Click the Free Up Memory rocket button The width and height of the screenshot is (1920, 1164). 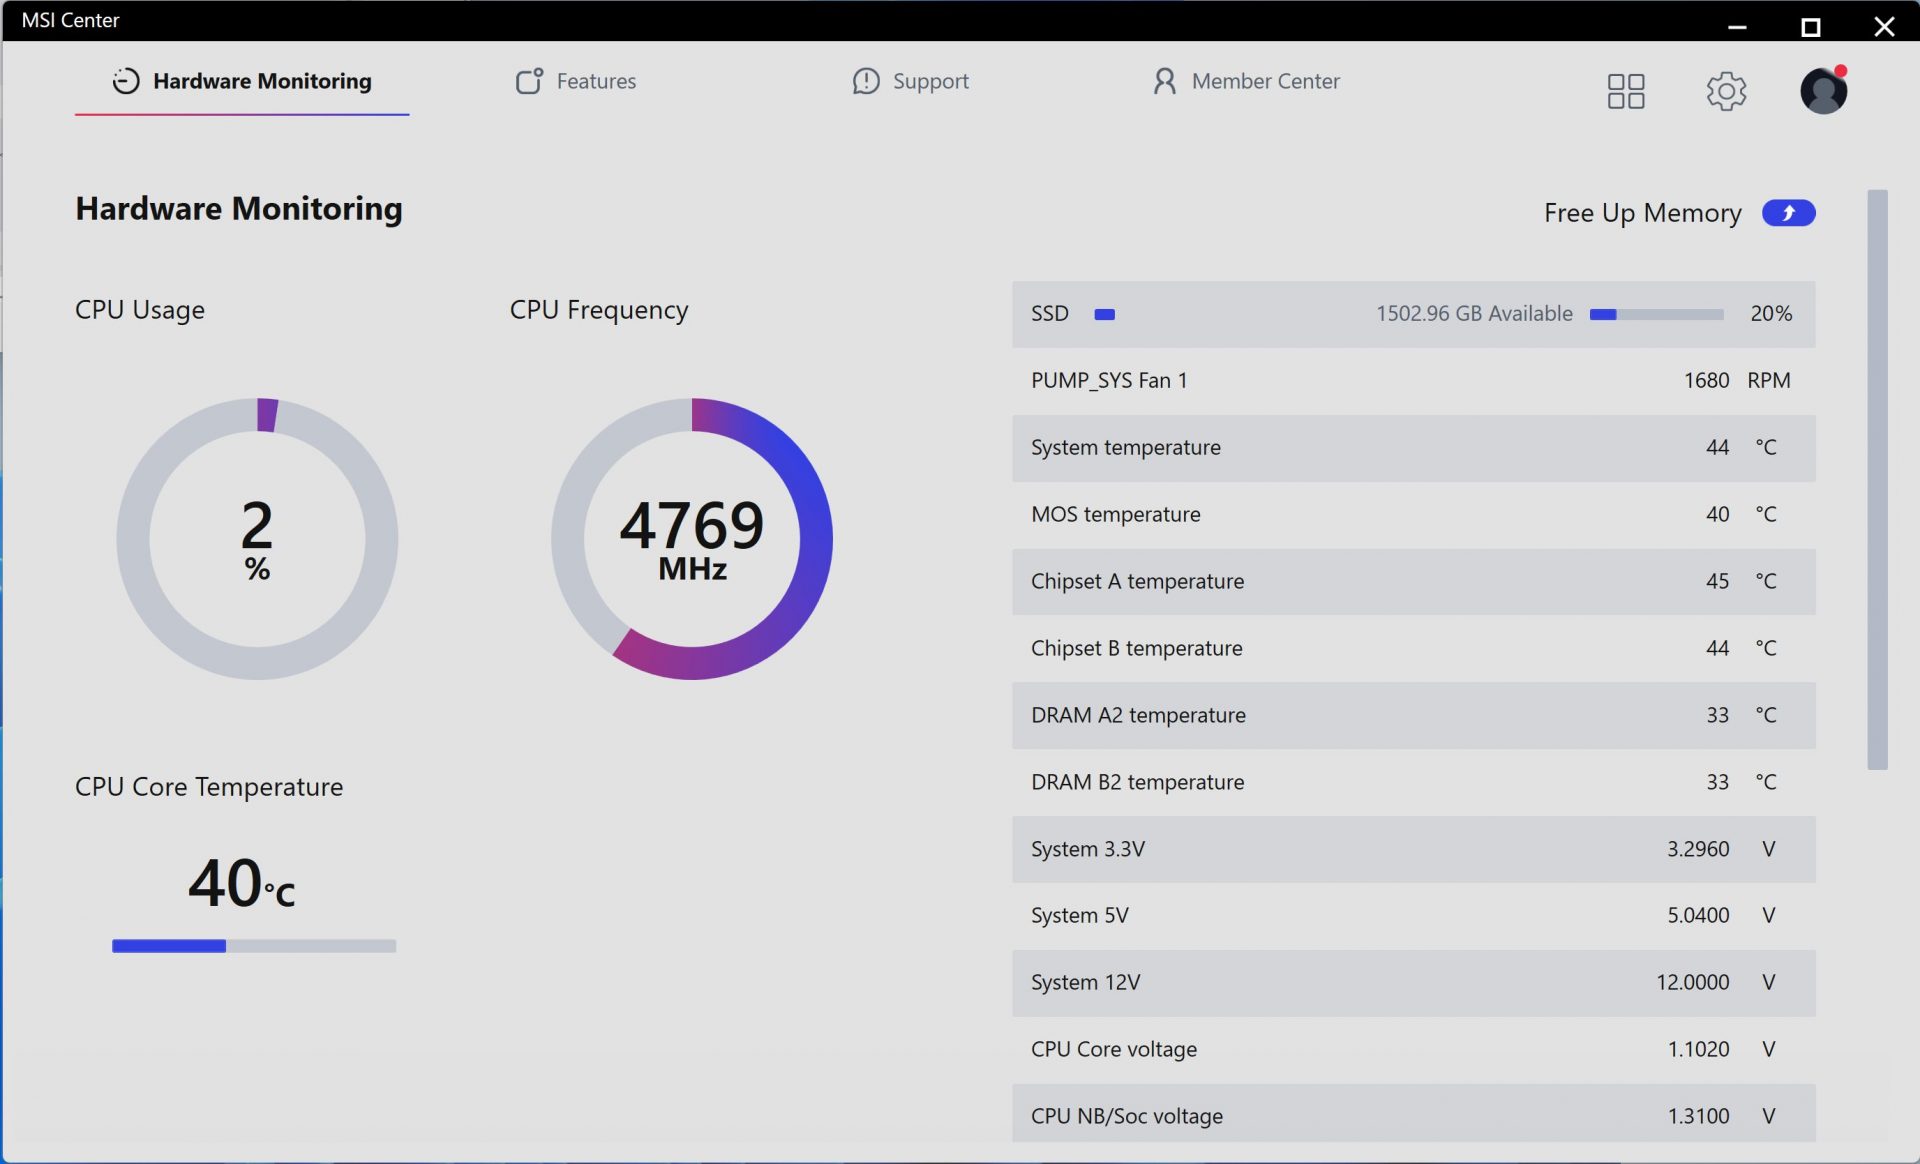point(1788,213)
